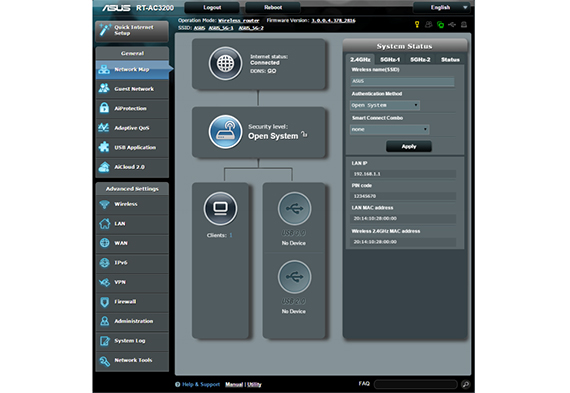
Task: Click the IPv6 sidebar icon
Action: [x=105, y=262]
